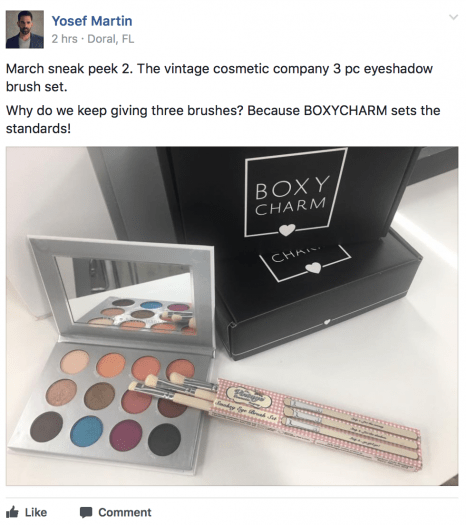Click the 2 hrs timestamp

[64, 39]
